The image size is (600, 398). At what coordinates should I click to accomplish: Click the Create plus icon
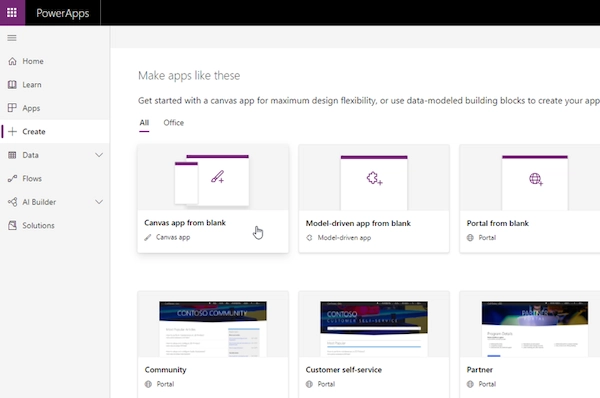tap(12, 132)
